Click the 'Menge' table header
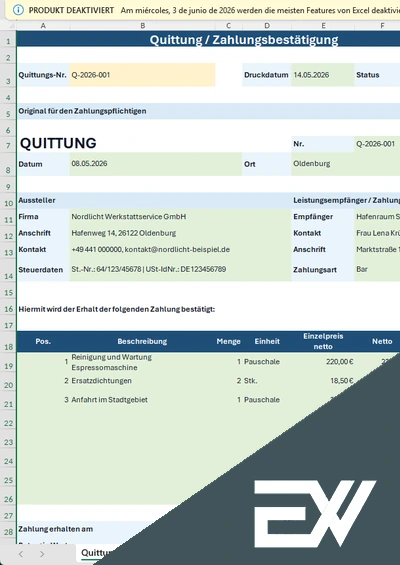Screen dimensions: 400x565 pos(228,342)
